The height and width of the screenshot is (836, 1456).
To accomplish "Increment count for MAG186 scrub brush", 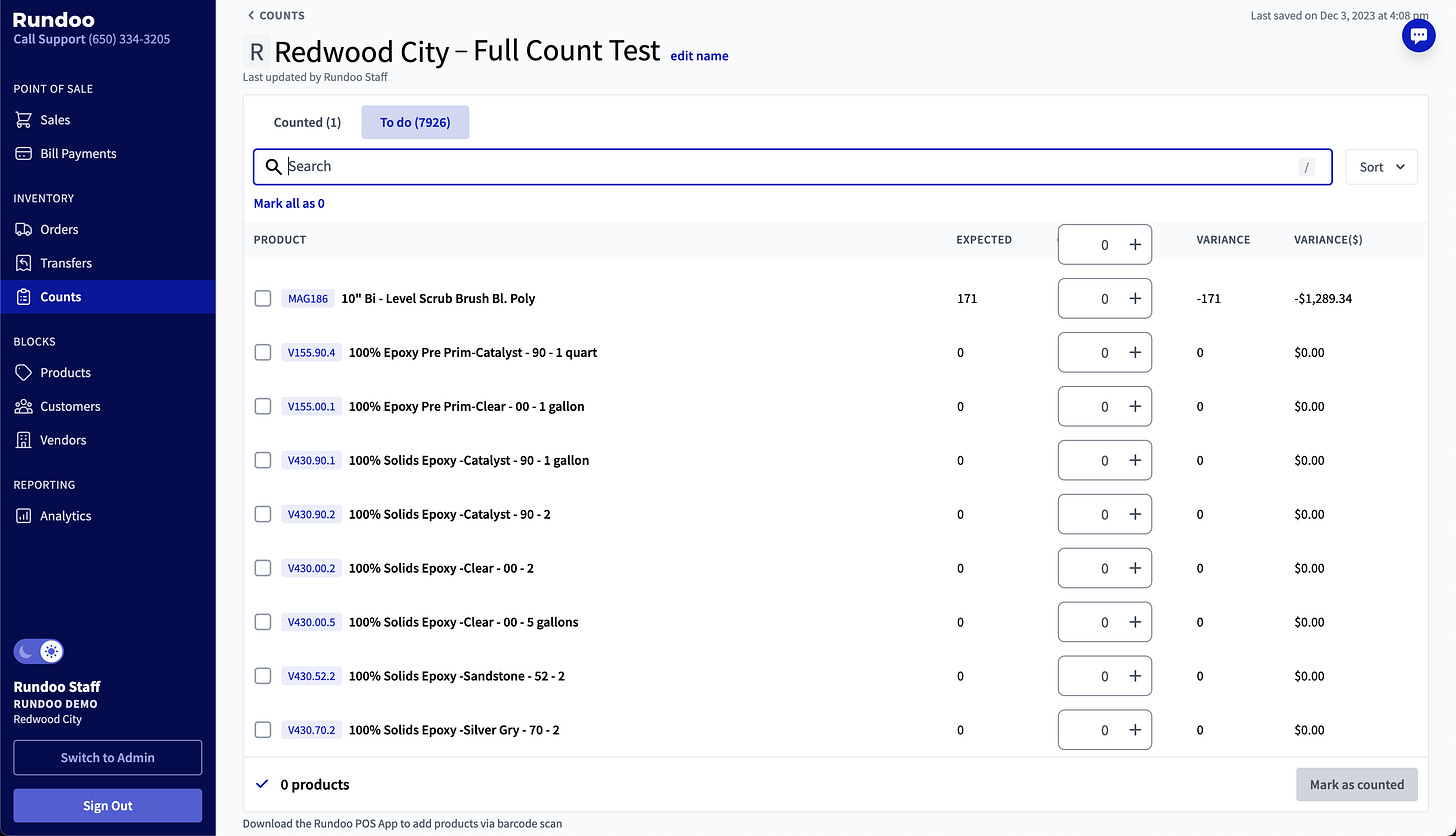I will coord(1135,298).
